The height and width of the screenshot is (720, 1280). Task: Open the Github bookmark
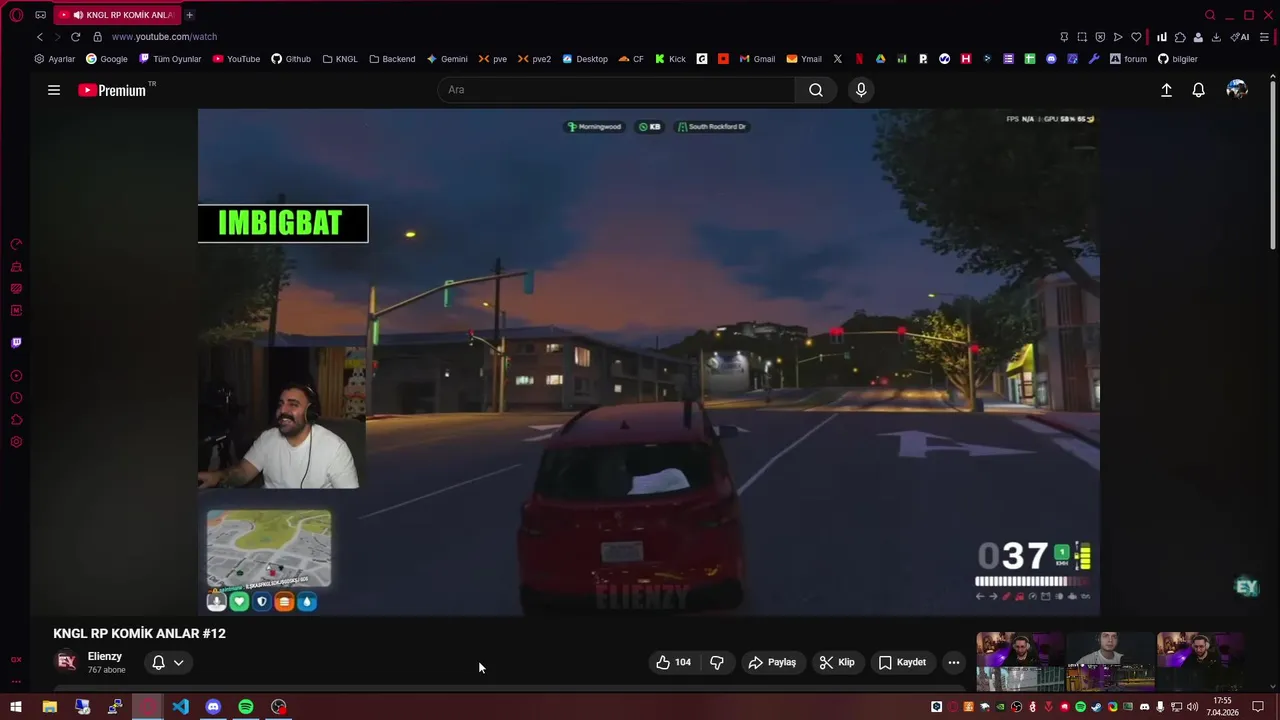click(x=291, y=59)
